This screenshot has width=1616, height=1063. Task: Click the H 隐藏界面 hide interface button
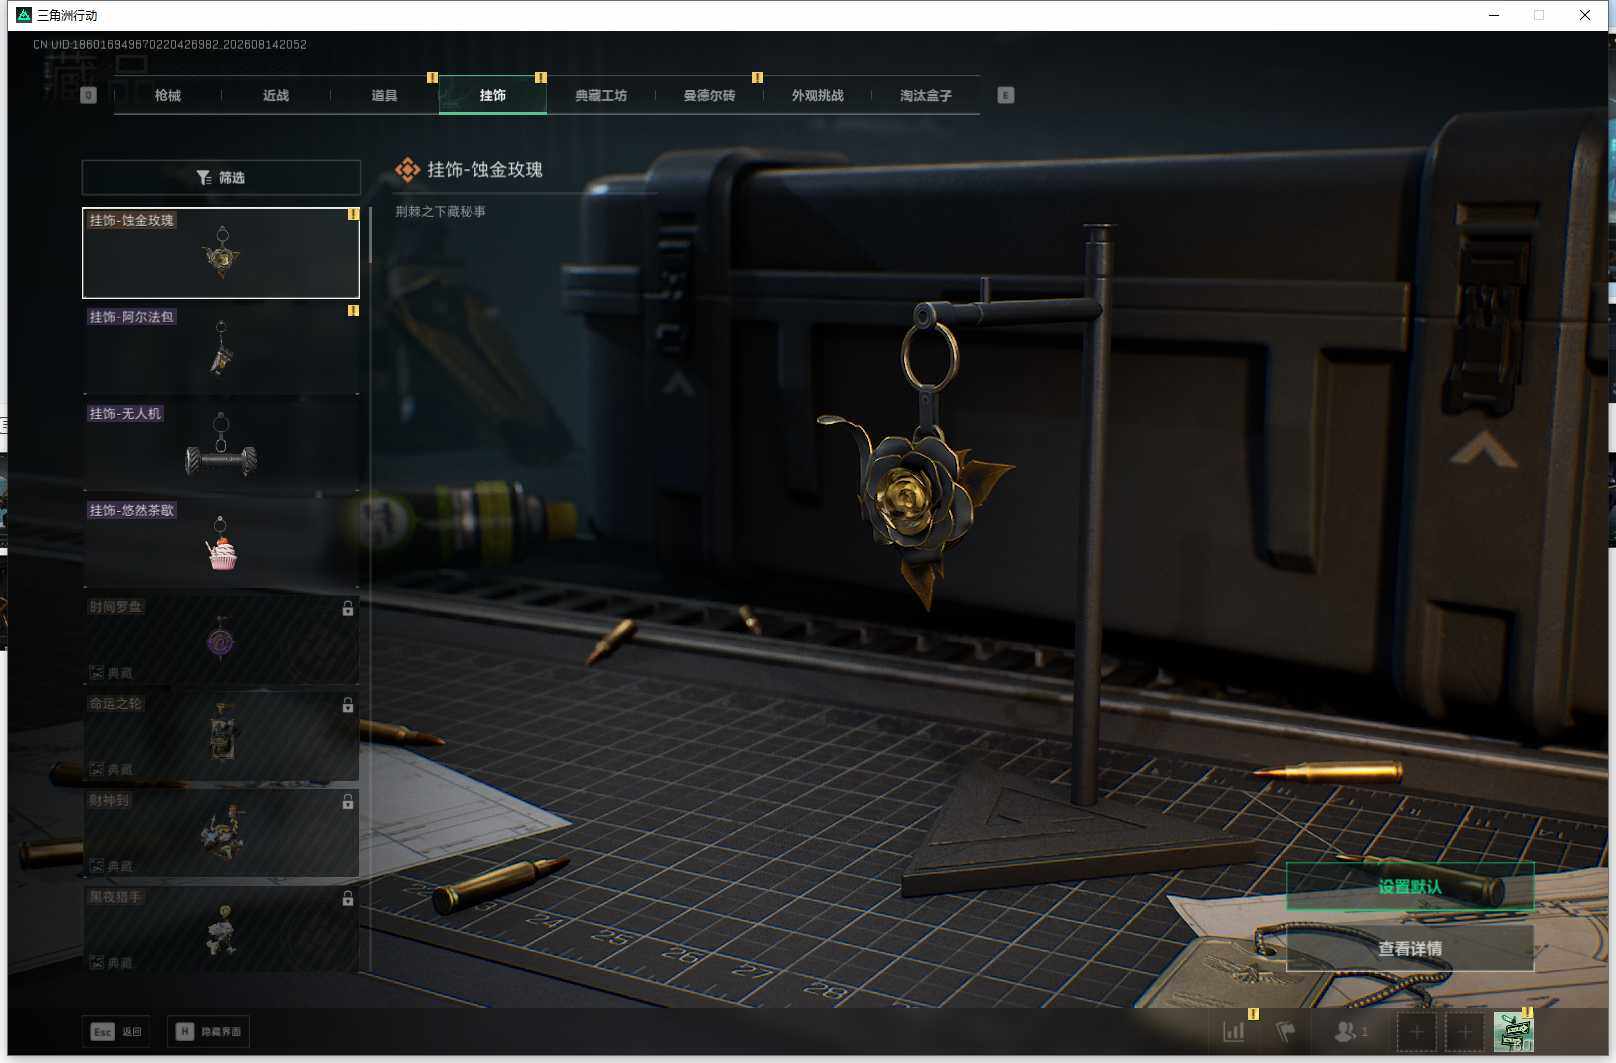tap(208, 1031)
